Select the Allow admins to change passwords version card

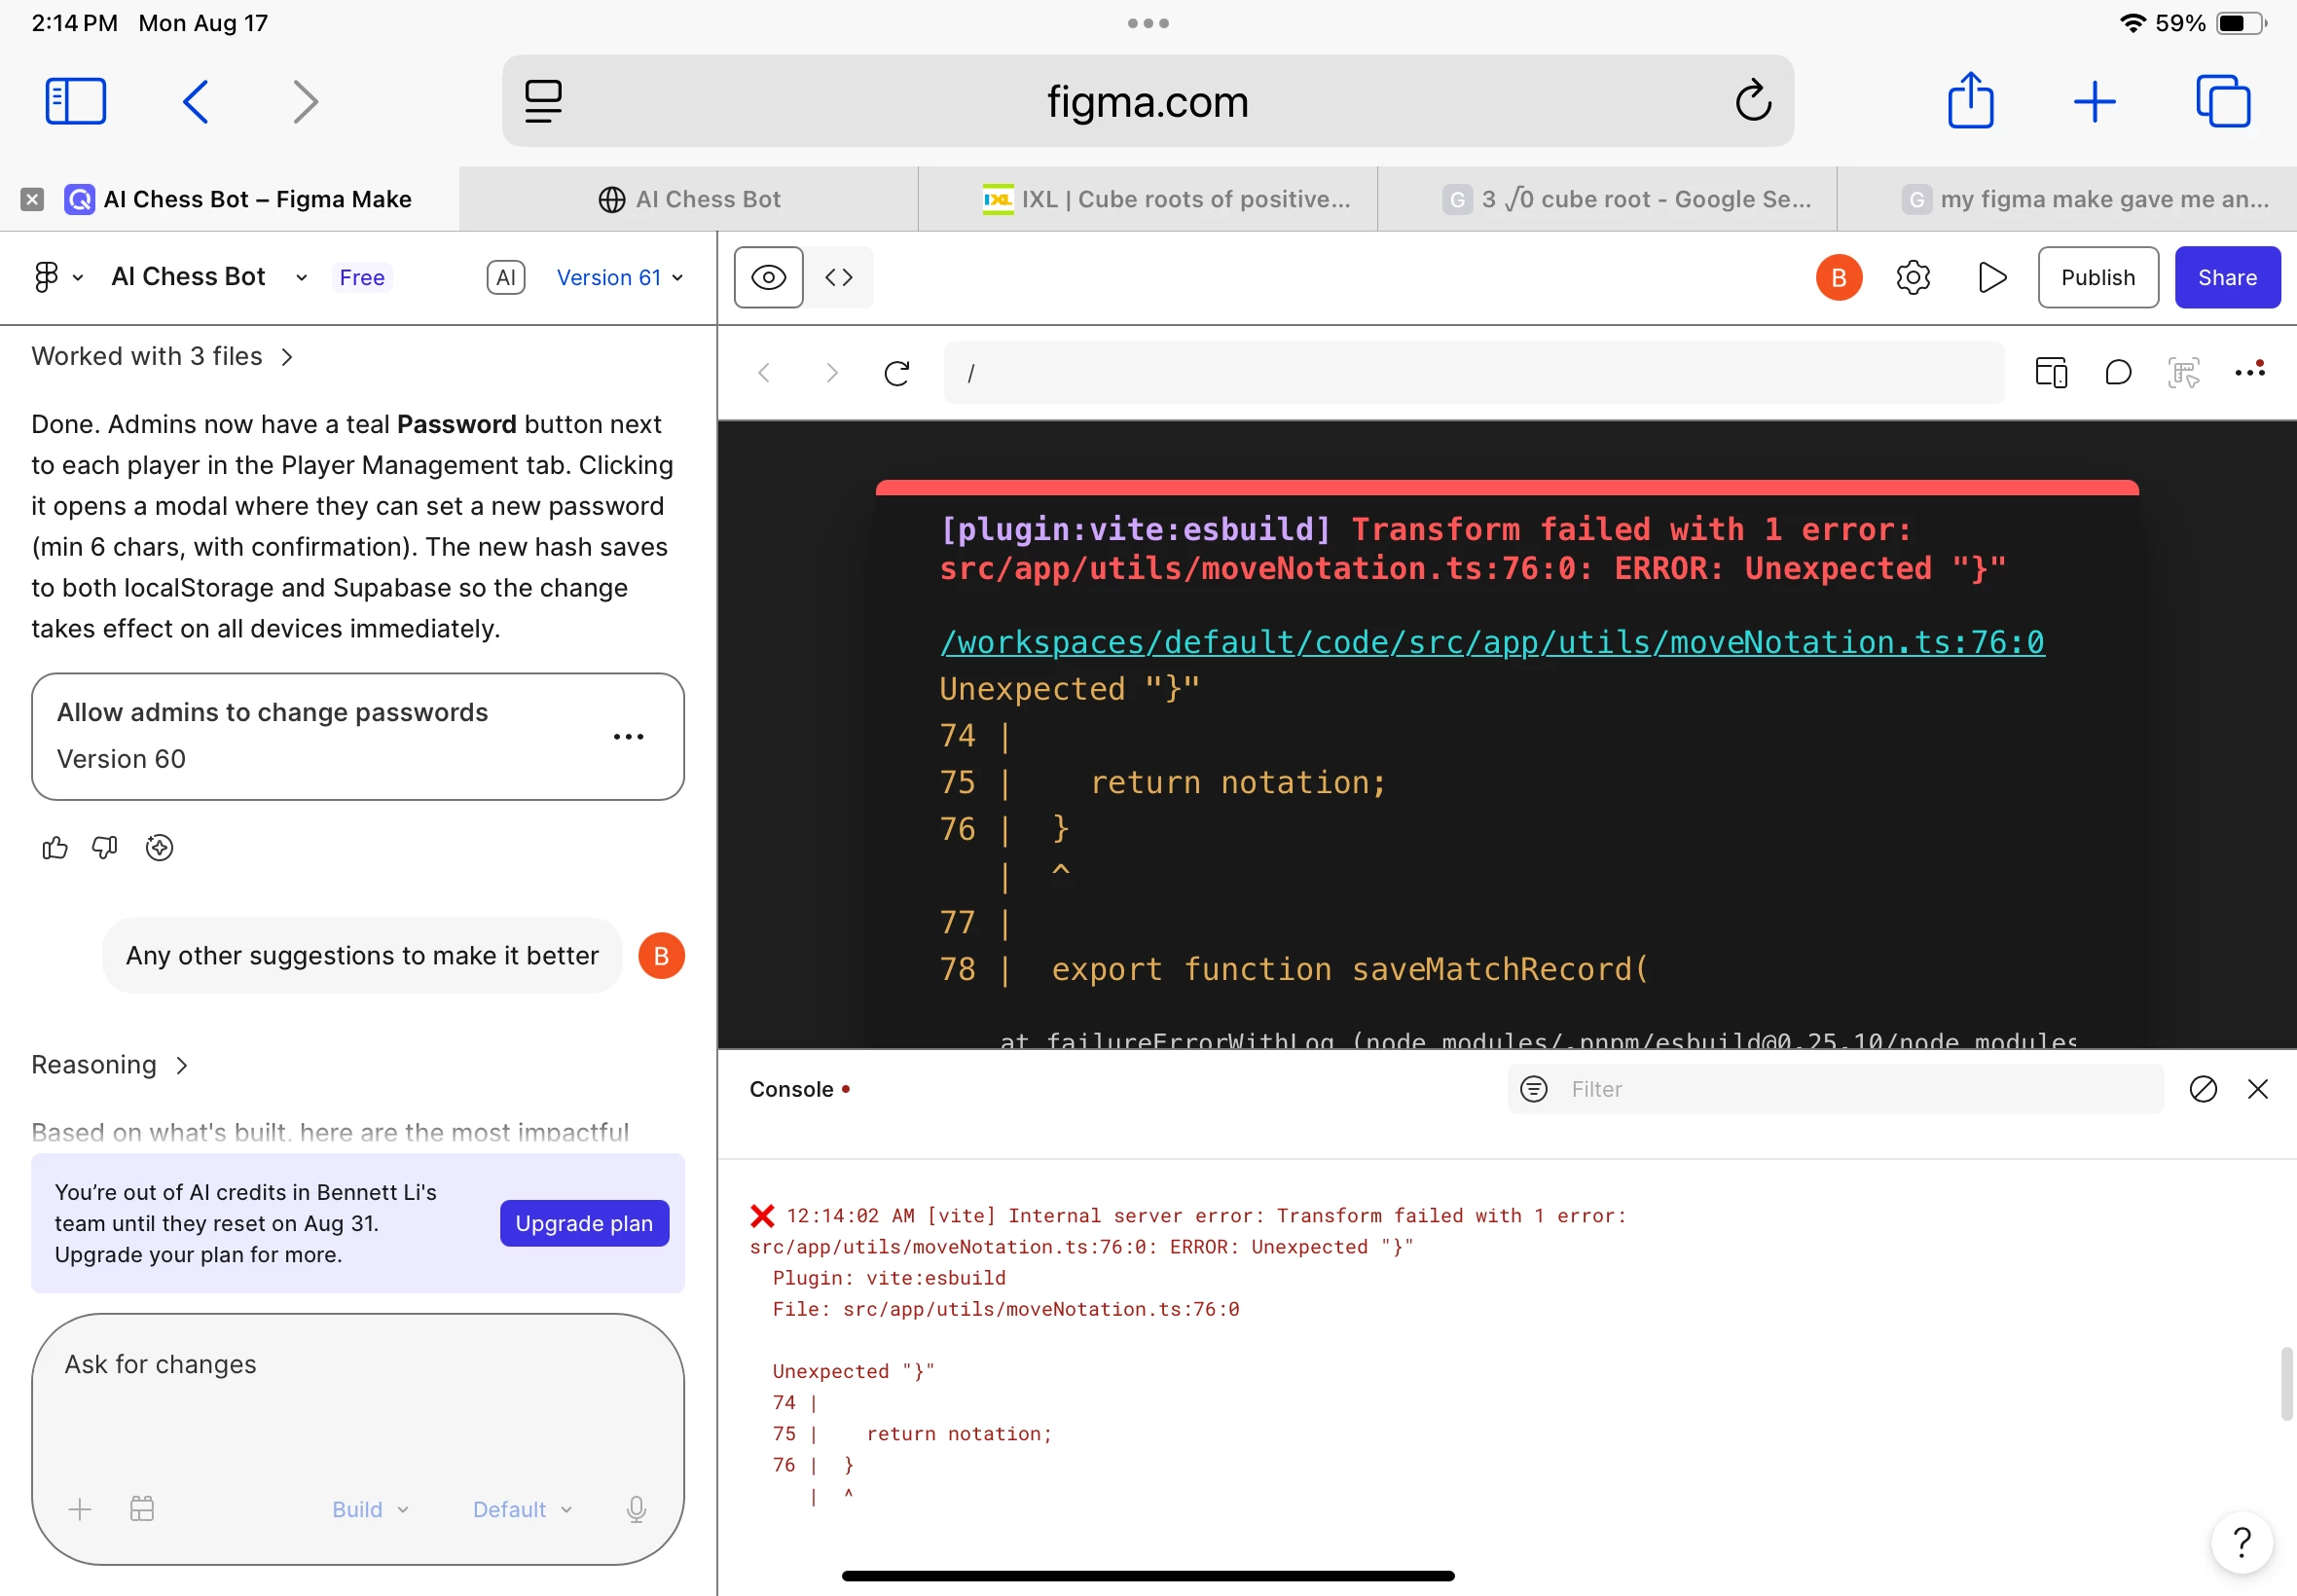click(358, 736)
